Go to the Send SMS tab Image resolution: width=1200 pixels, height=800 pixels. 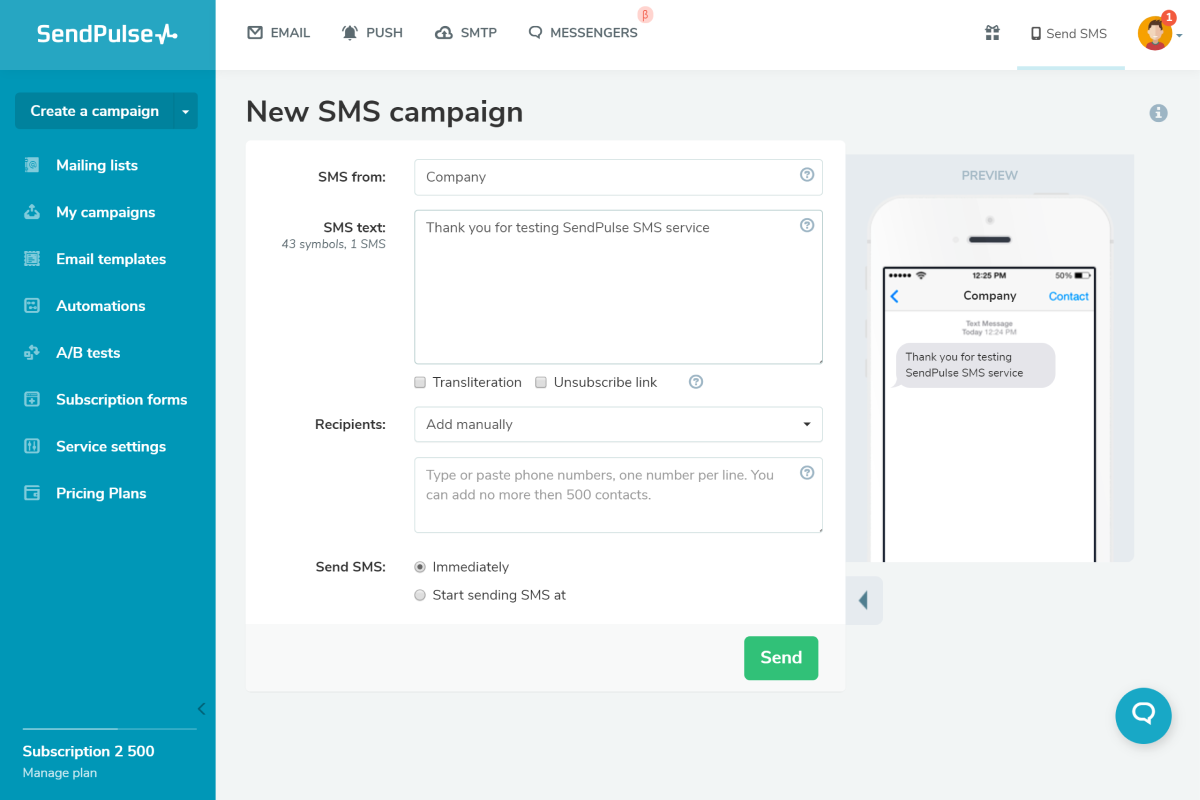pyautogui.click(x=1070, y=34)
